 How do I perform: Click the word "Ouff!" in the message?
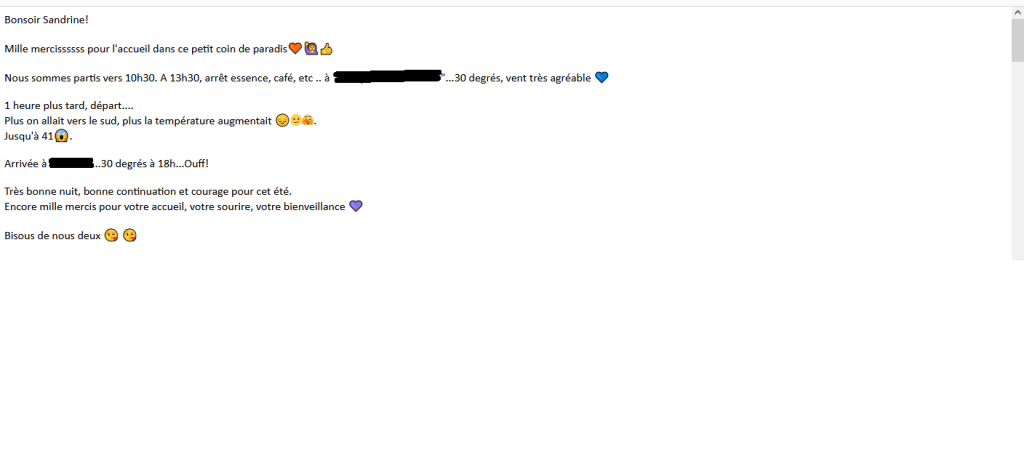click(197, 163)
